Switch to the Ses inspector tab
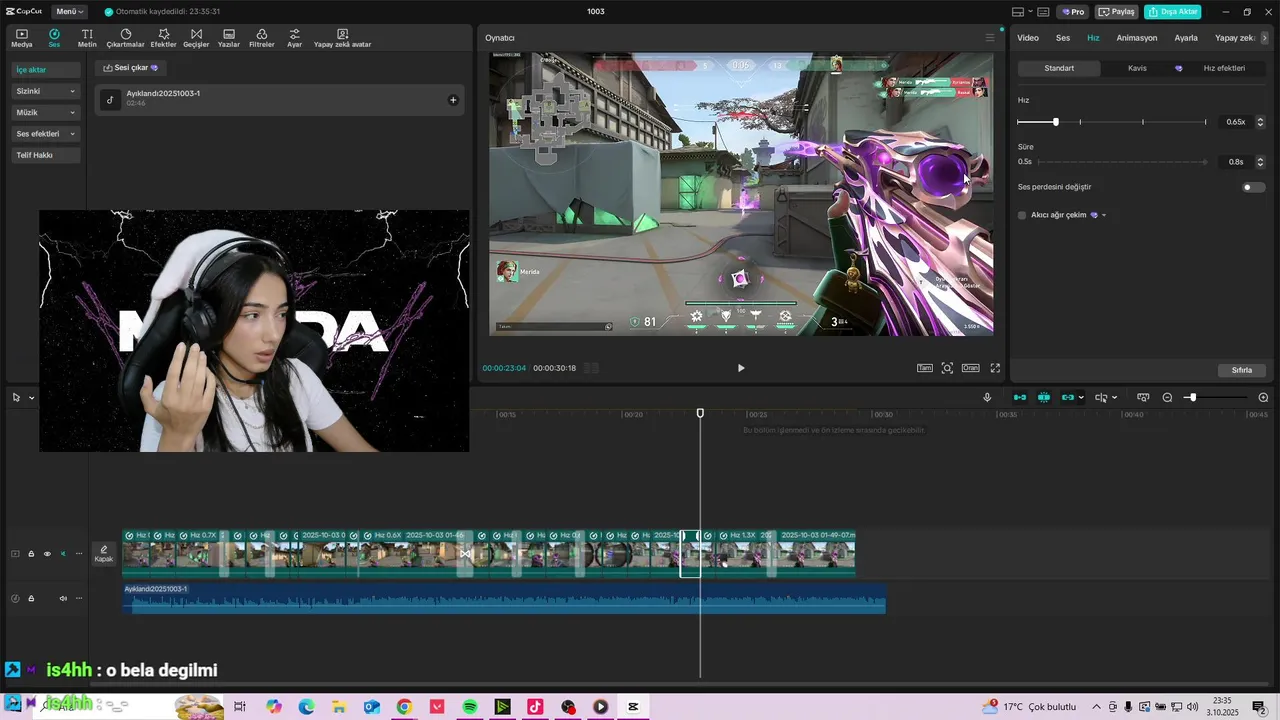The image size is (1280, 720). click(1063, 38)
